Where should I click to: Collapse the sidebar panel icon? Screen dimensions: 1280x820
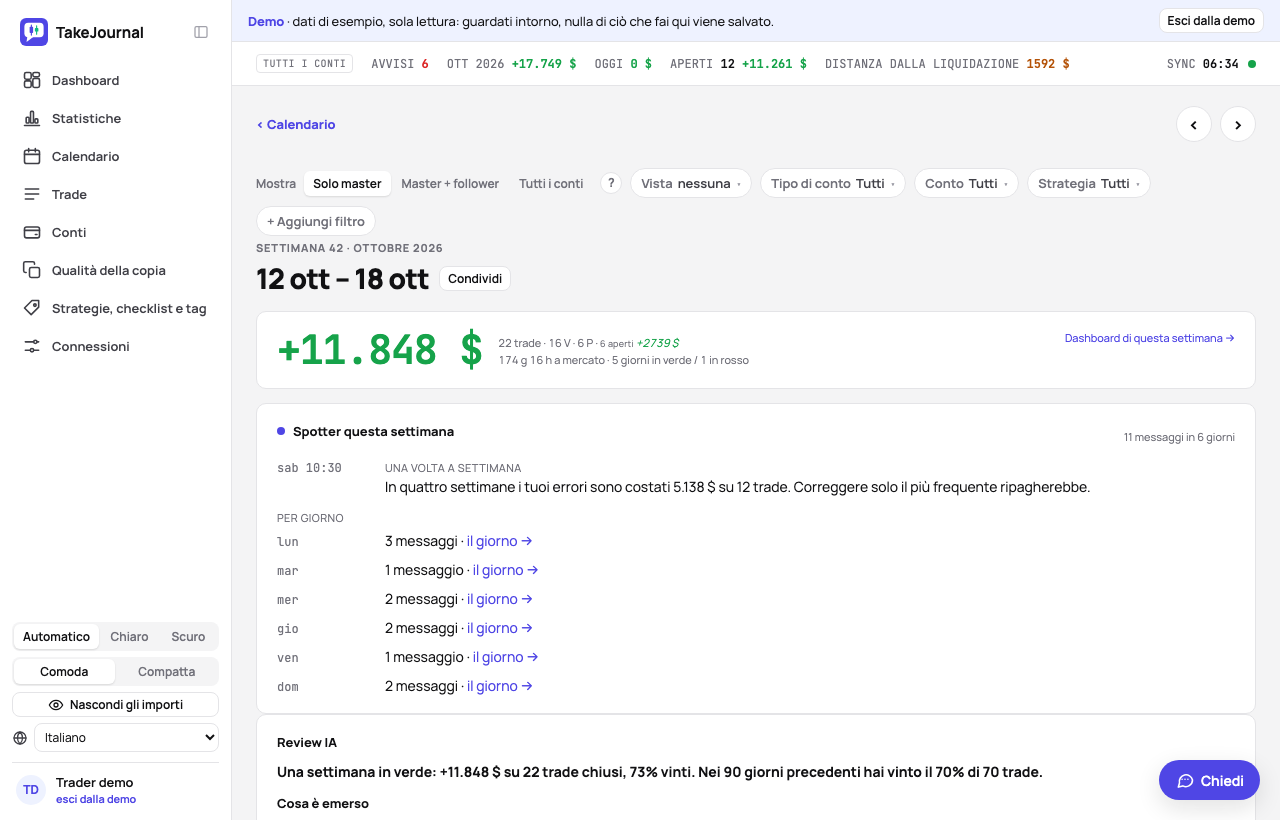coord(201,32)
